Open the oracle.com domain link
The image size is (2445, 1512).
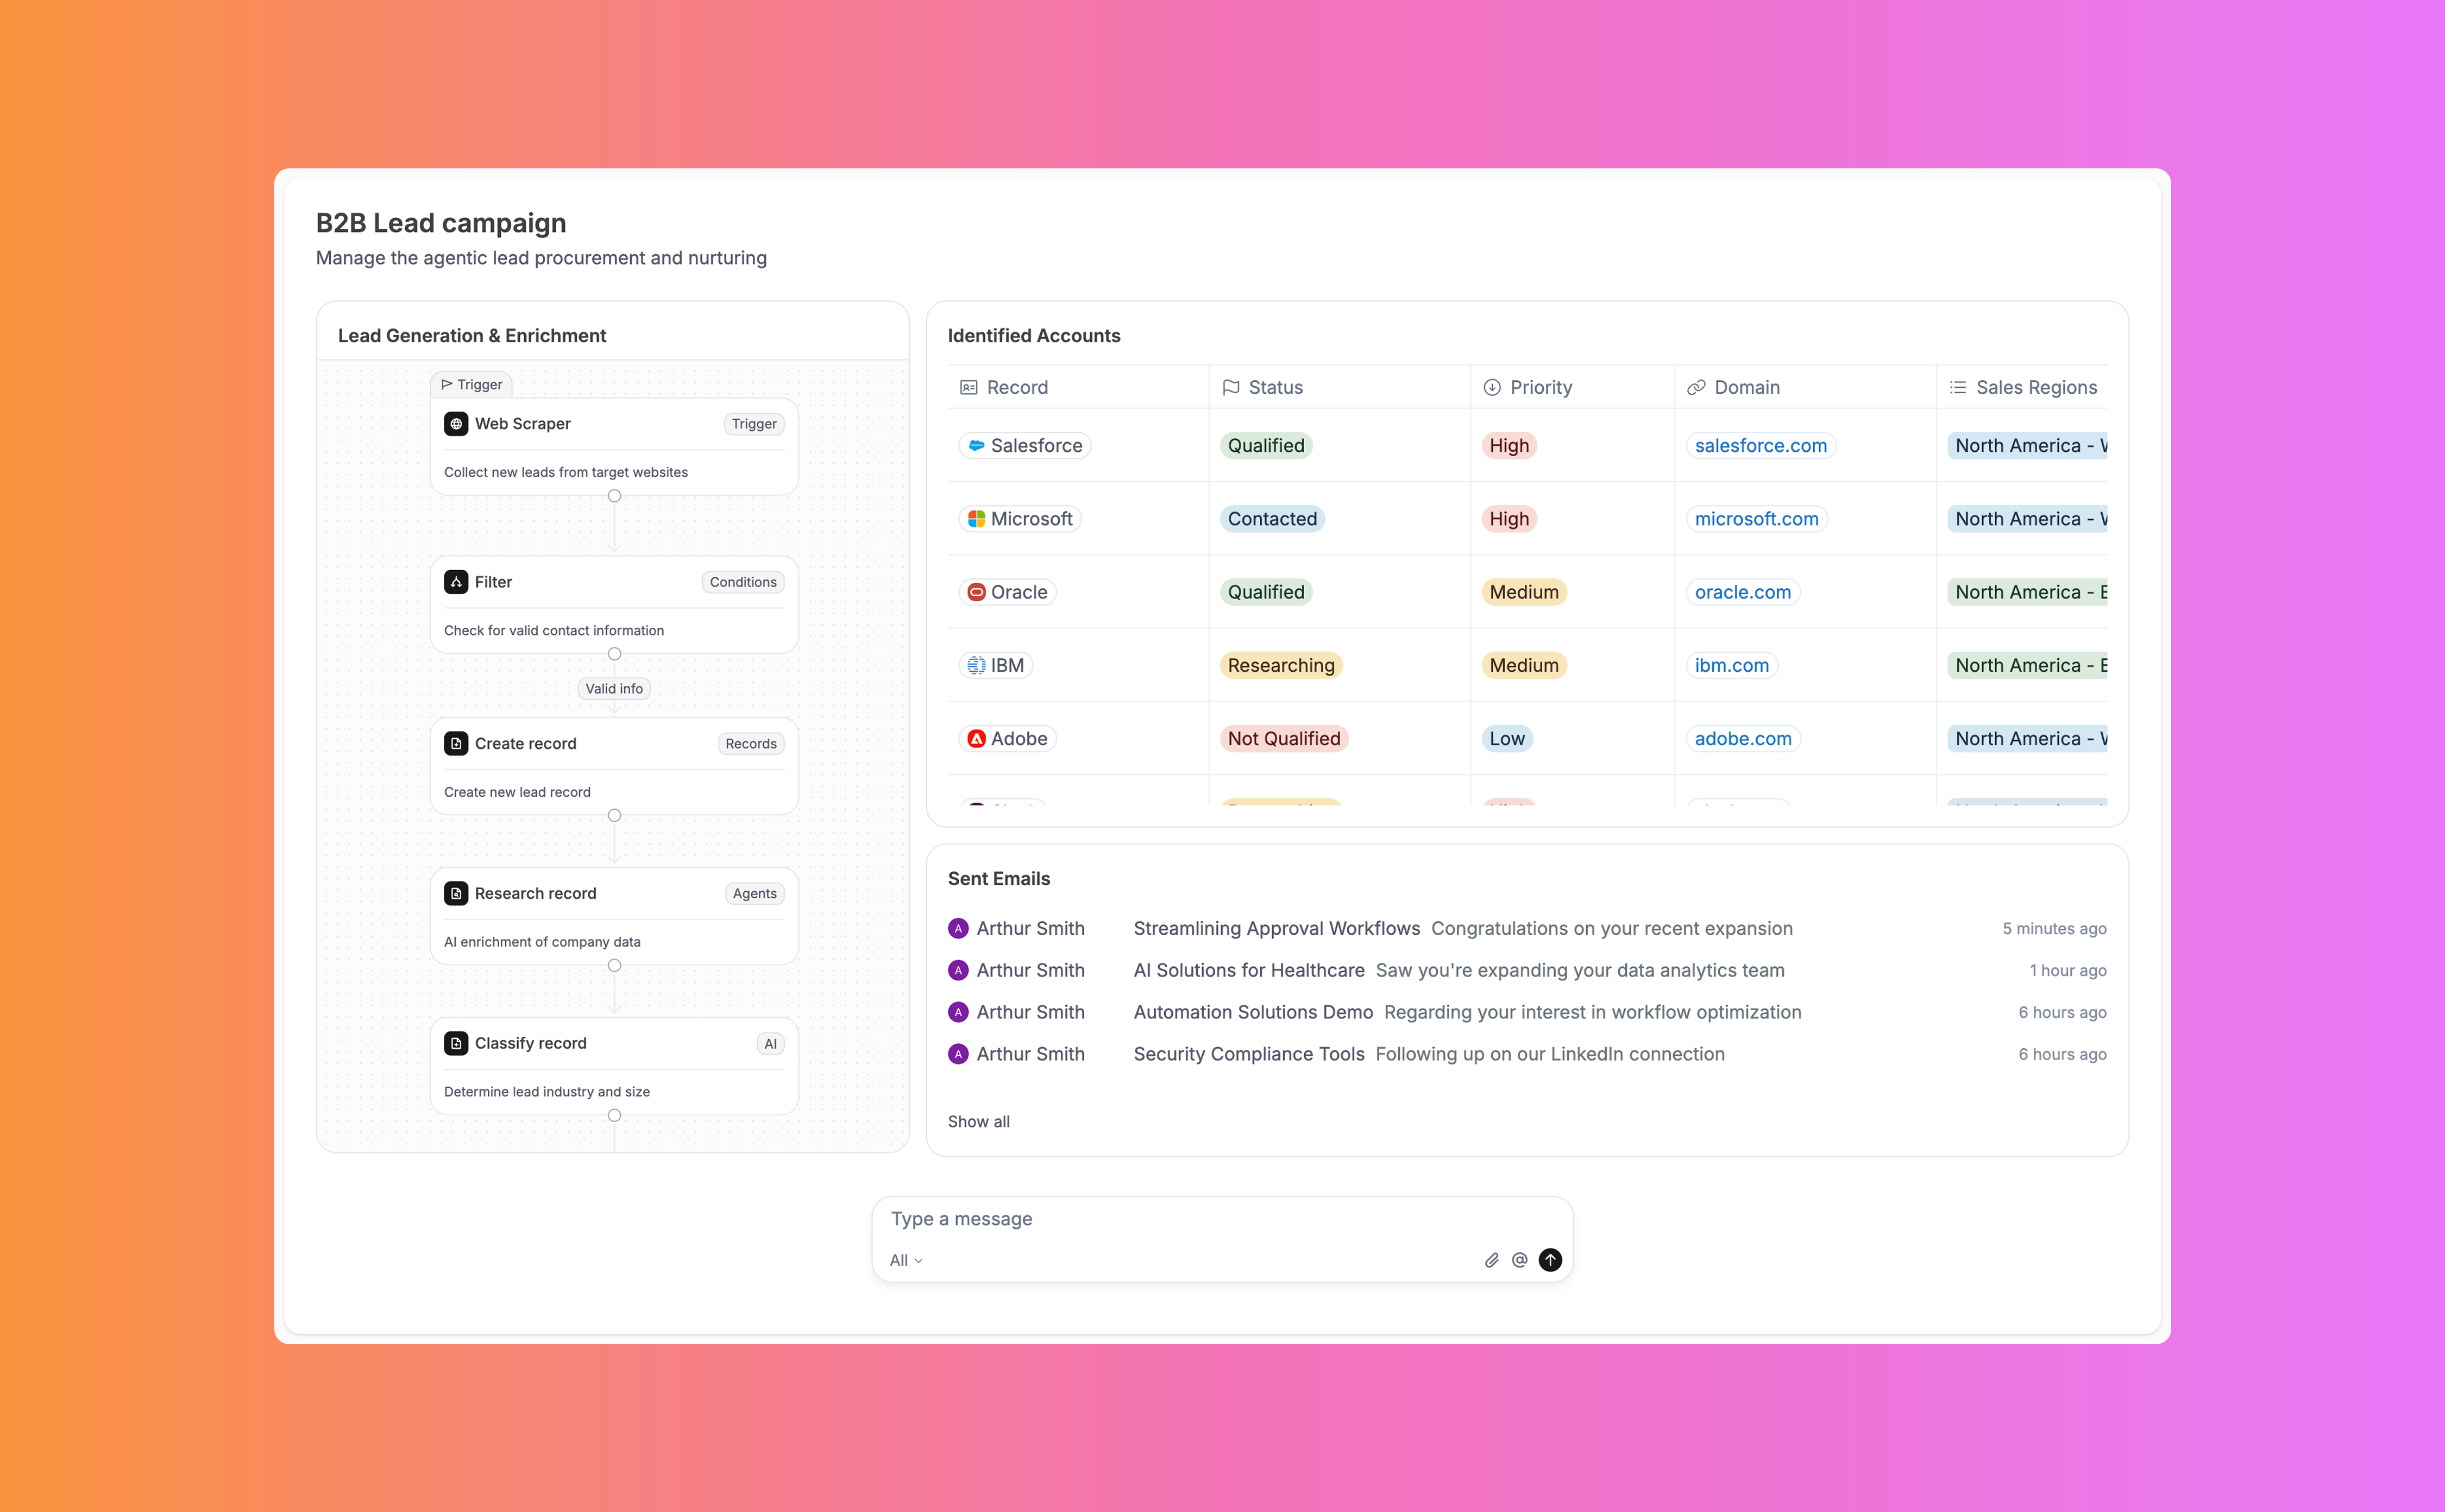[x=1742, y=592]
